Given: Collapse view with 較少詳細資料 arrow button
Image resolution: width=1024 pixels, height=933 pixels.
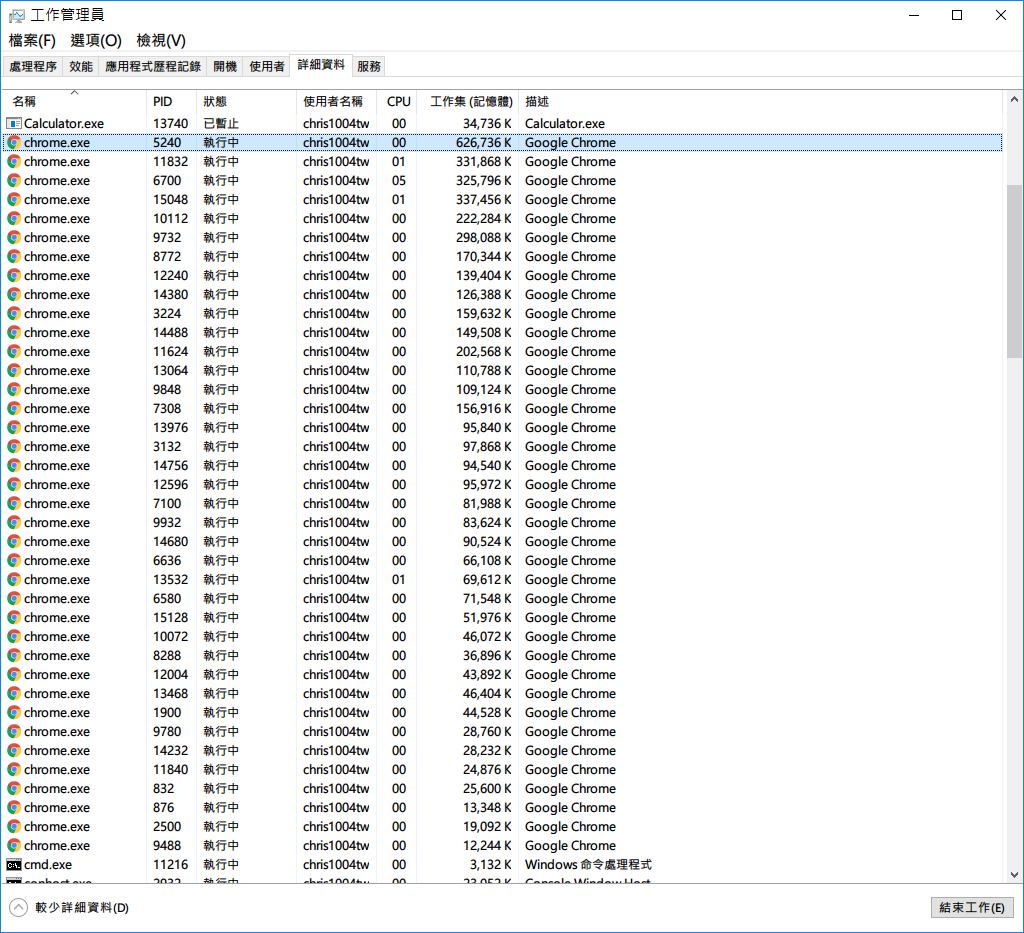Looking at the screenshot, I should pos(18,908).
